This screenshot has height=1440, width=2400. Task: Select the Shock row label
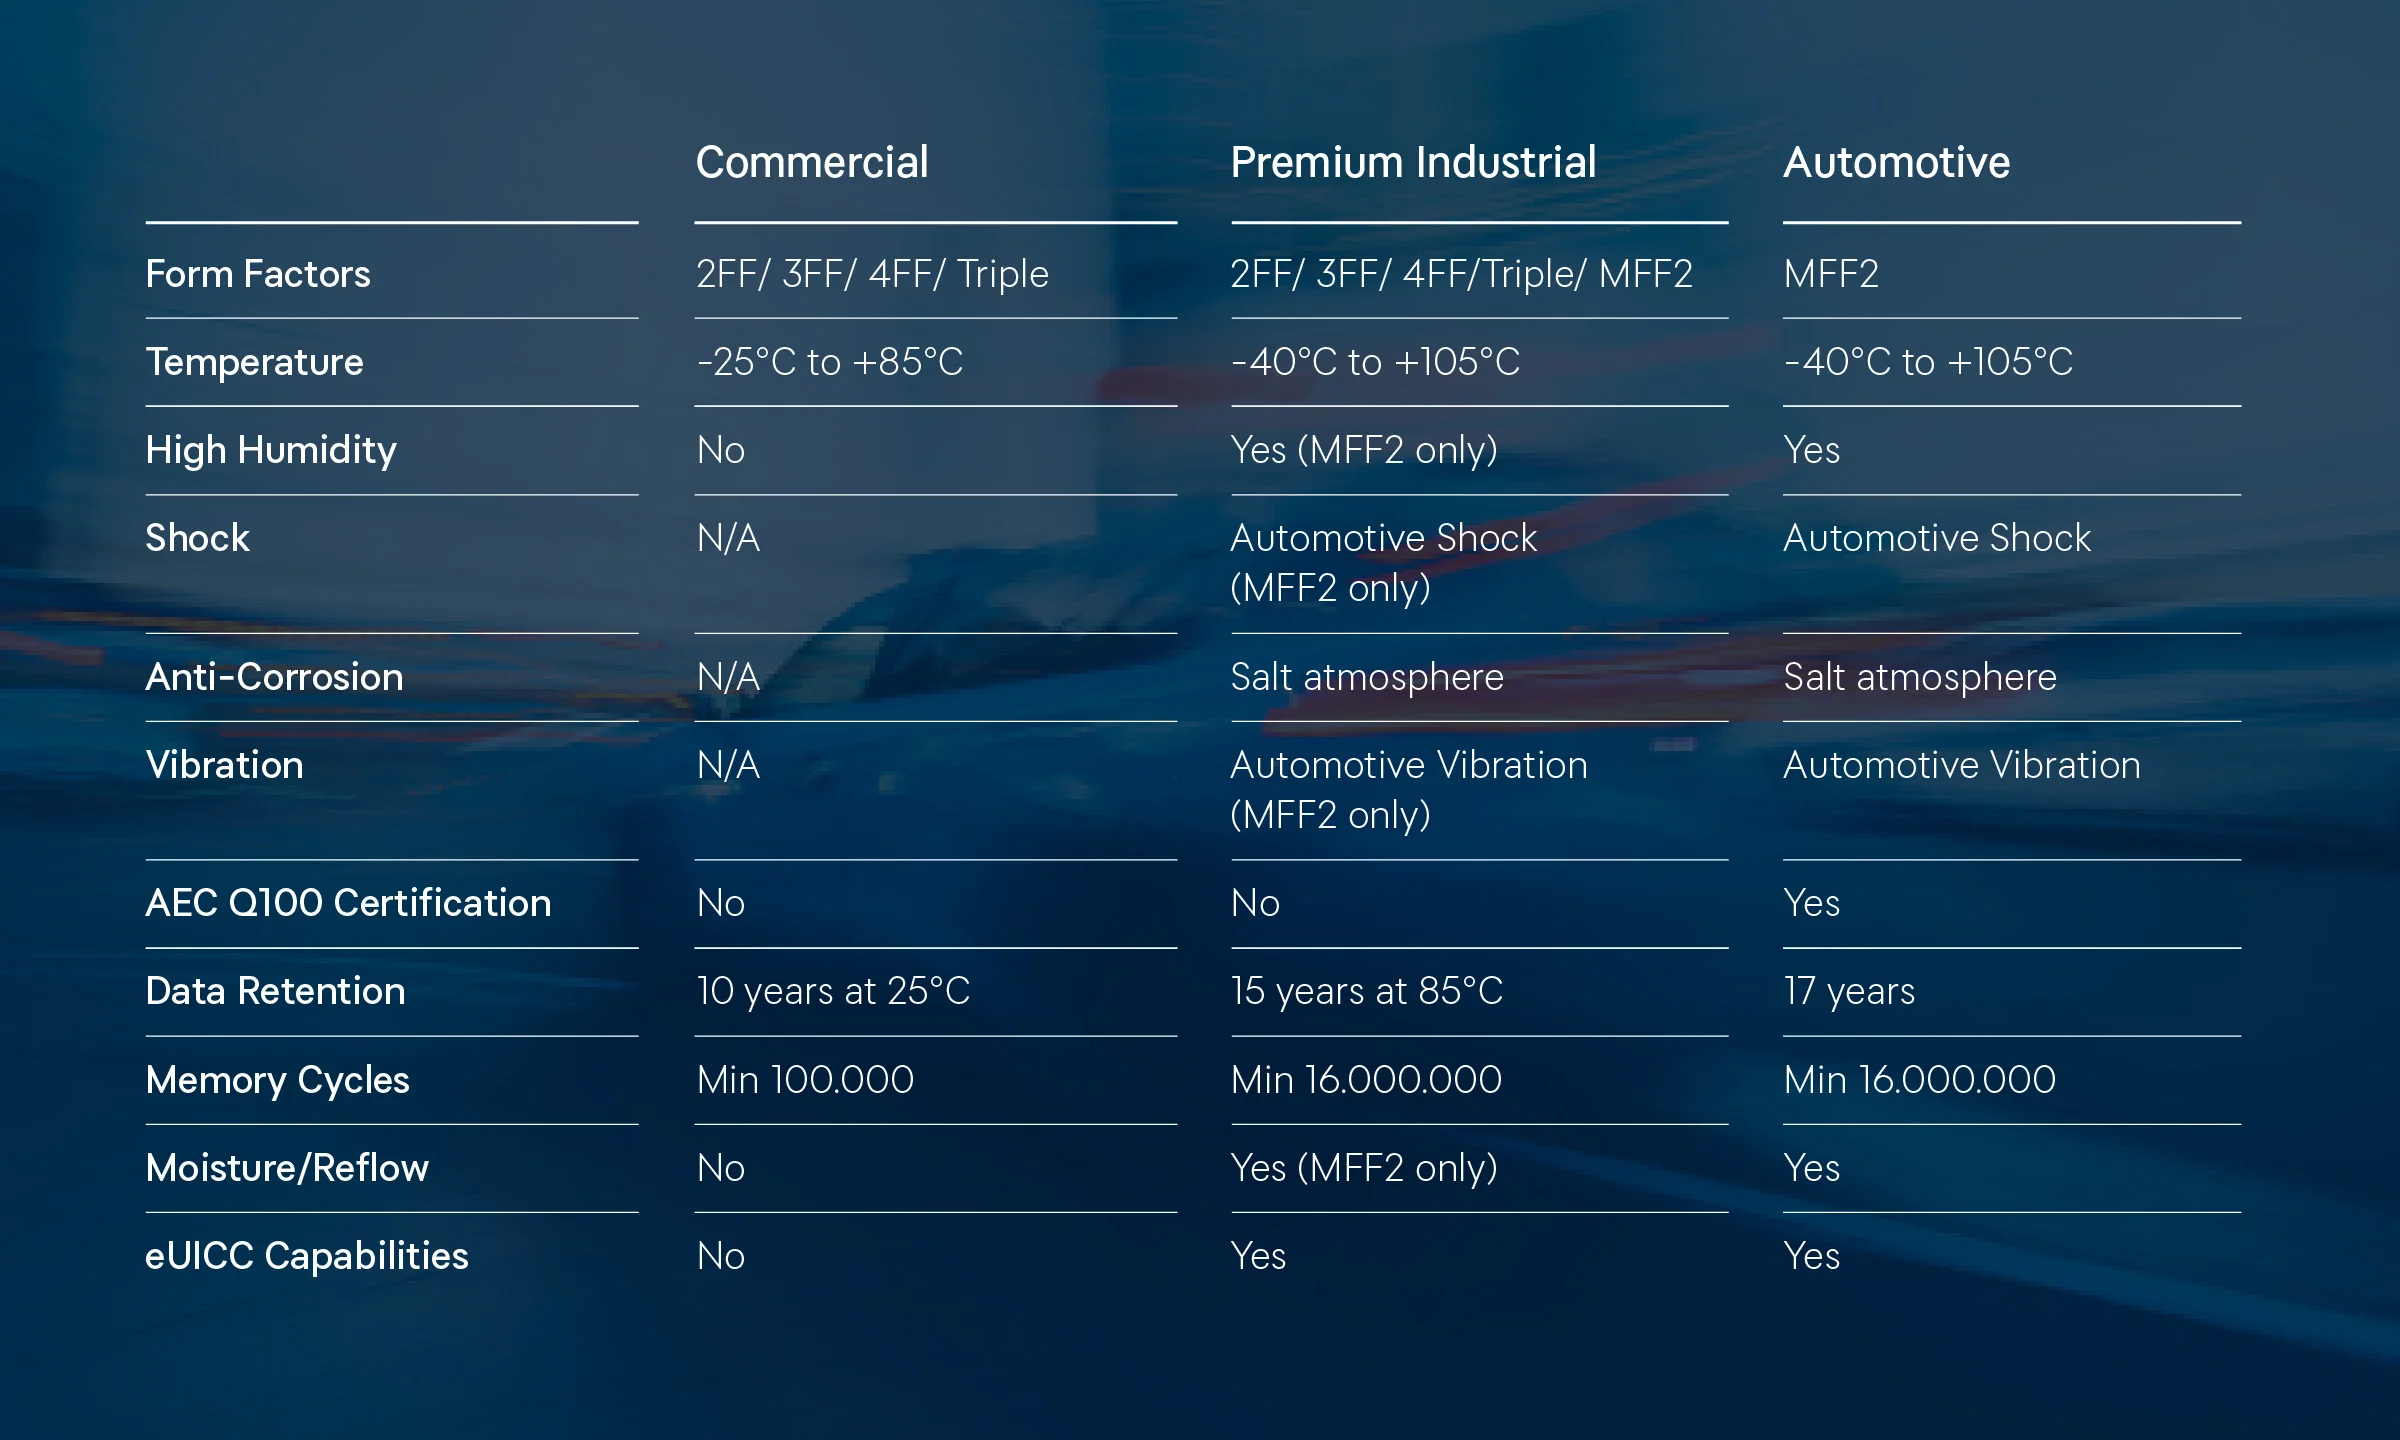click(x=197, y=538)
